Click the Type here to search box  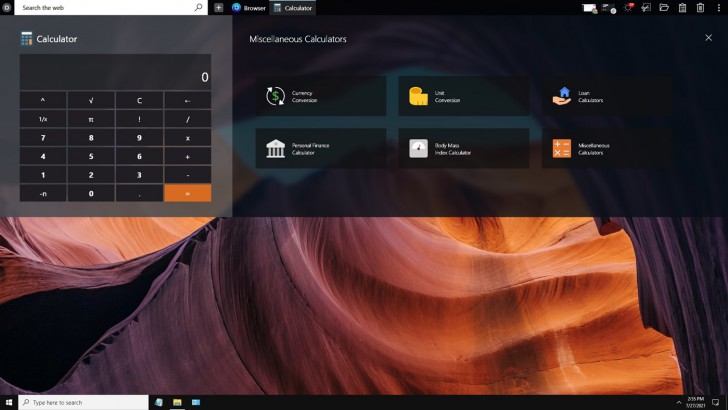coord(84,402)
